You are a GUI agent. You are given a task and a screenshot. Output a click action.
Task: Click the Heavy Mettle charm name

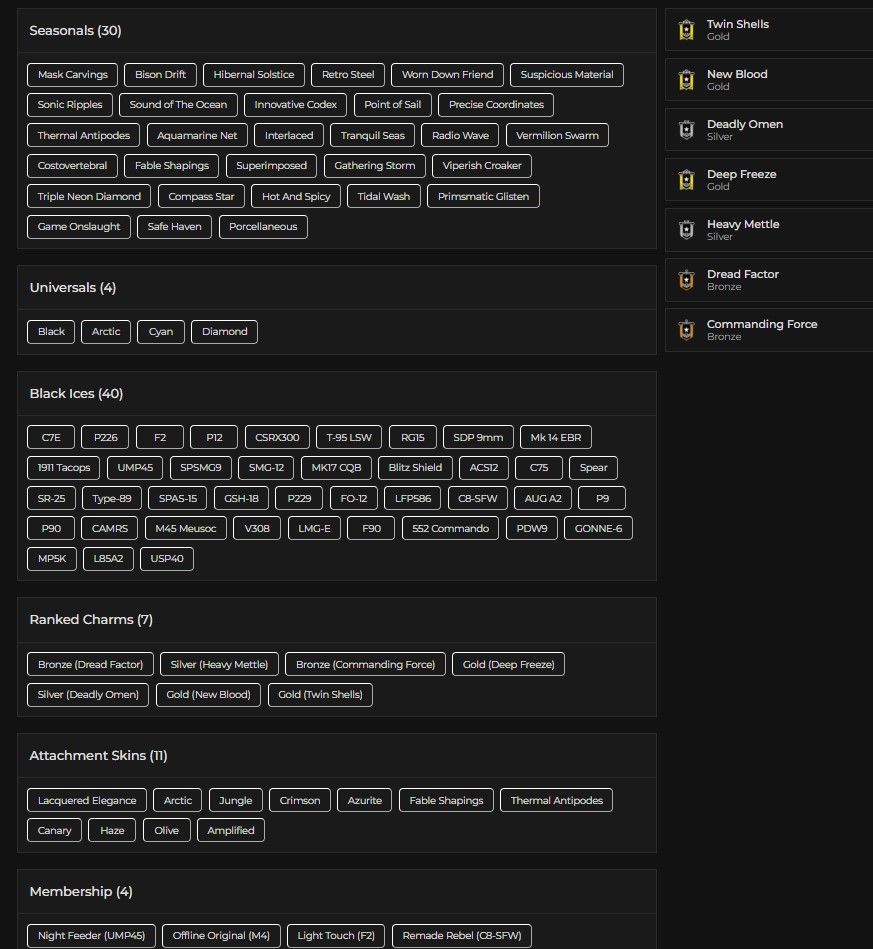[743, 224]
